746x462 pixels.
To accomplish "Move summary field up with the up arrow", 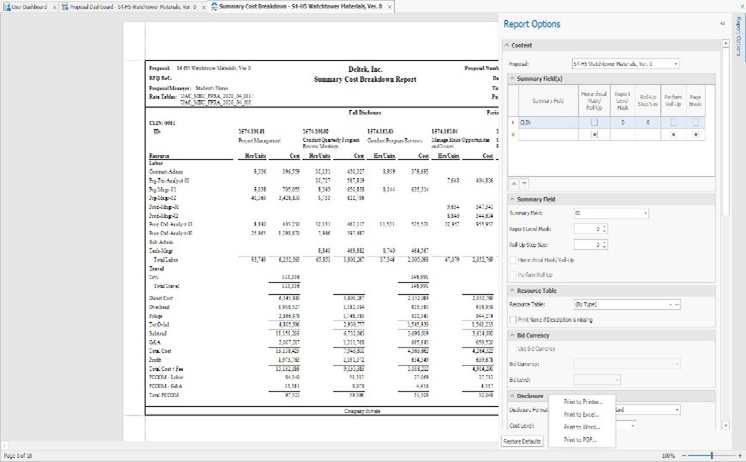I will 514,184.
